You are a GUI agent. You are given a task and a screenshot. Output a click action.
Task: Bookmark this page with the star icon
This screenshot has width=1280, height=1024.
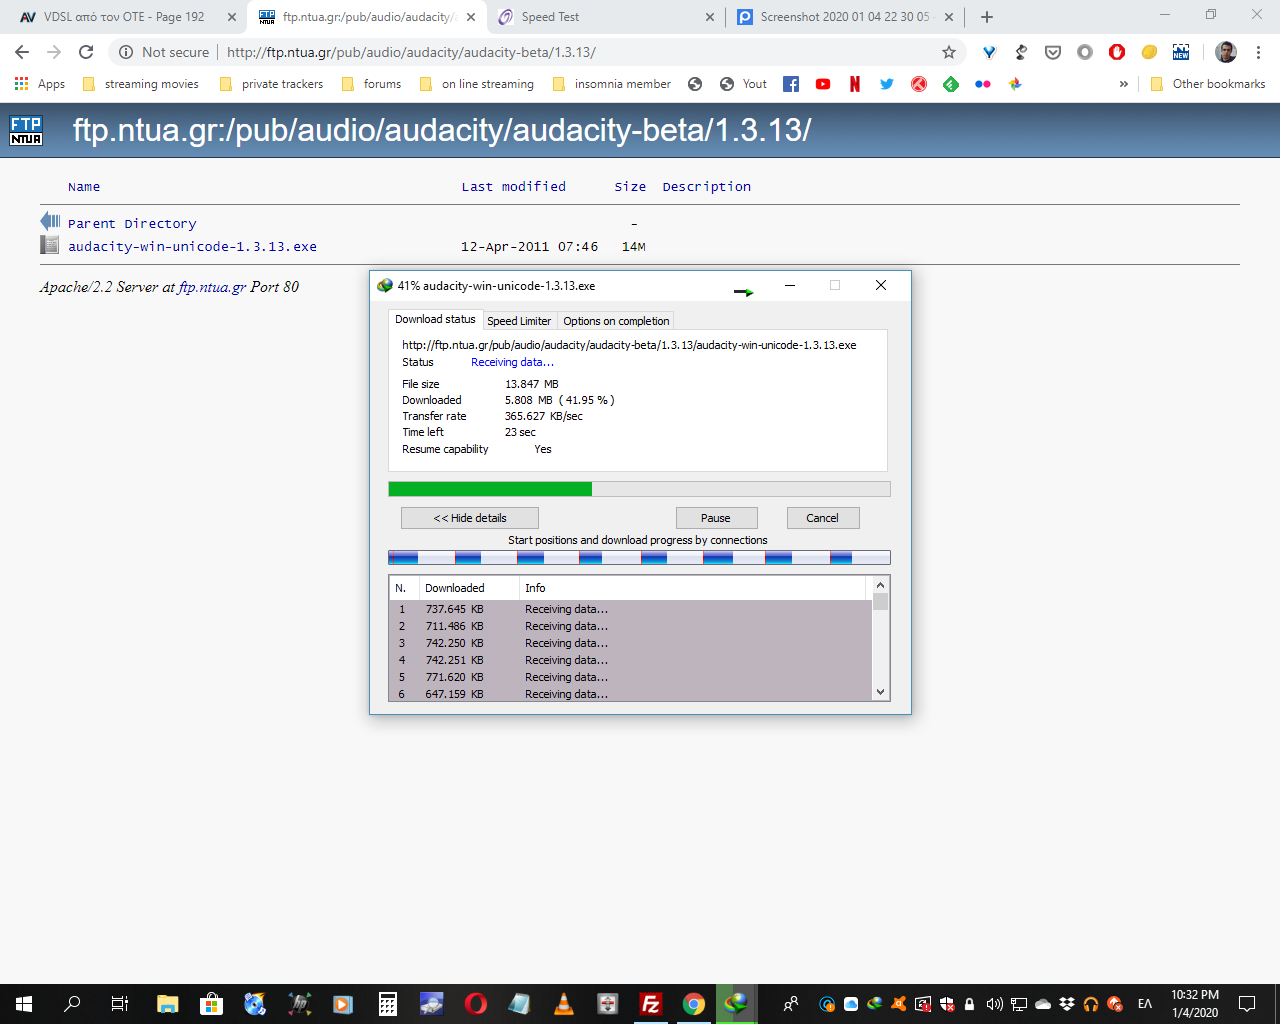click(x=949, y=52)
